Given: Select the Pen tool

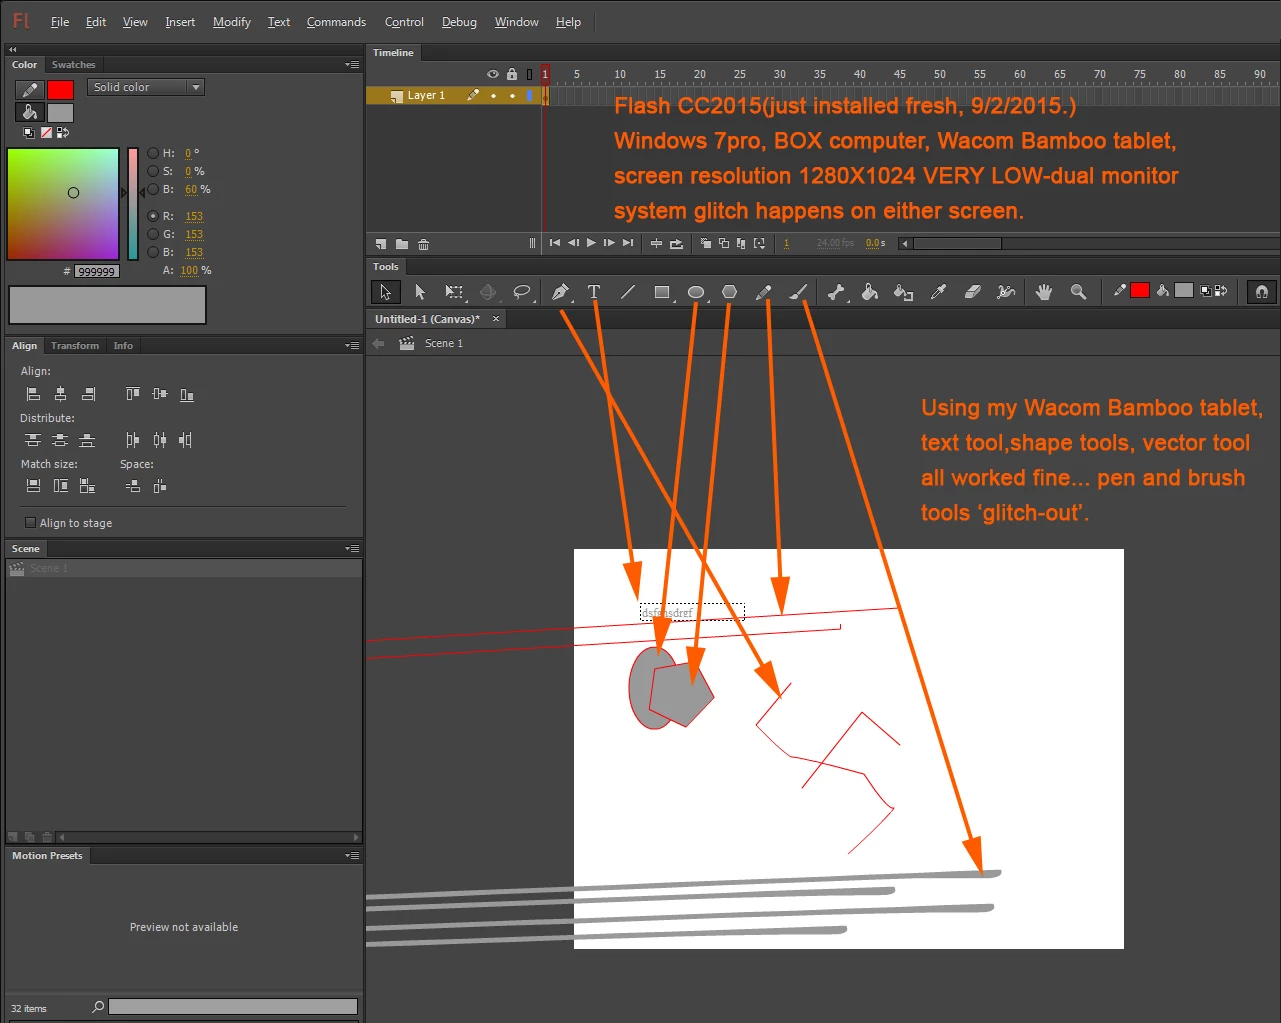Looking at the screenshot, I should tap(560, 292).
